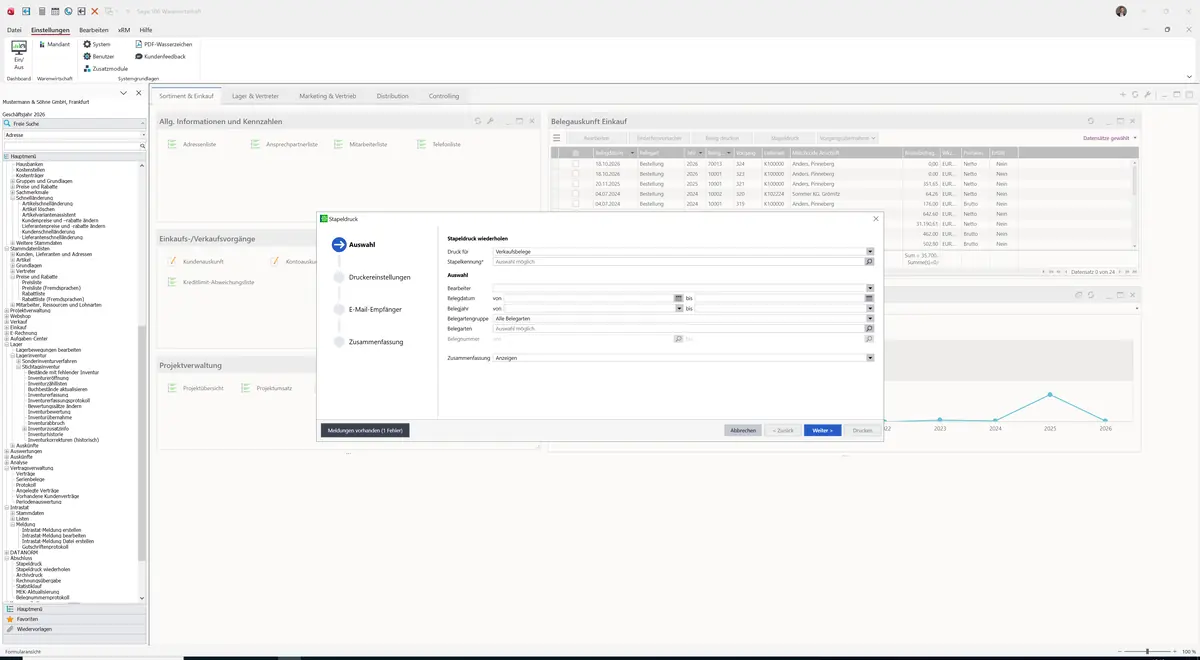Viewport: 1200px width, 660px height.
Task: Open Kundenfeedback from the ribbon
Action: (160, 56)
